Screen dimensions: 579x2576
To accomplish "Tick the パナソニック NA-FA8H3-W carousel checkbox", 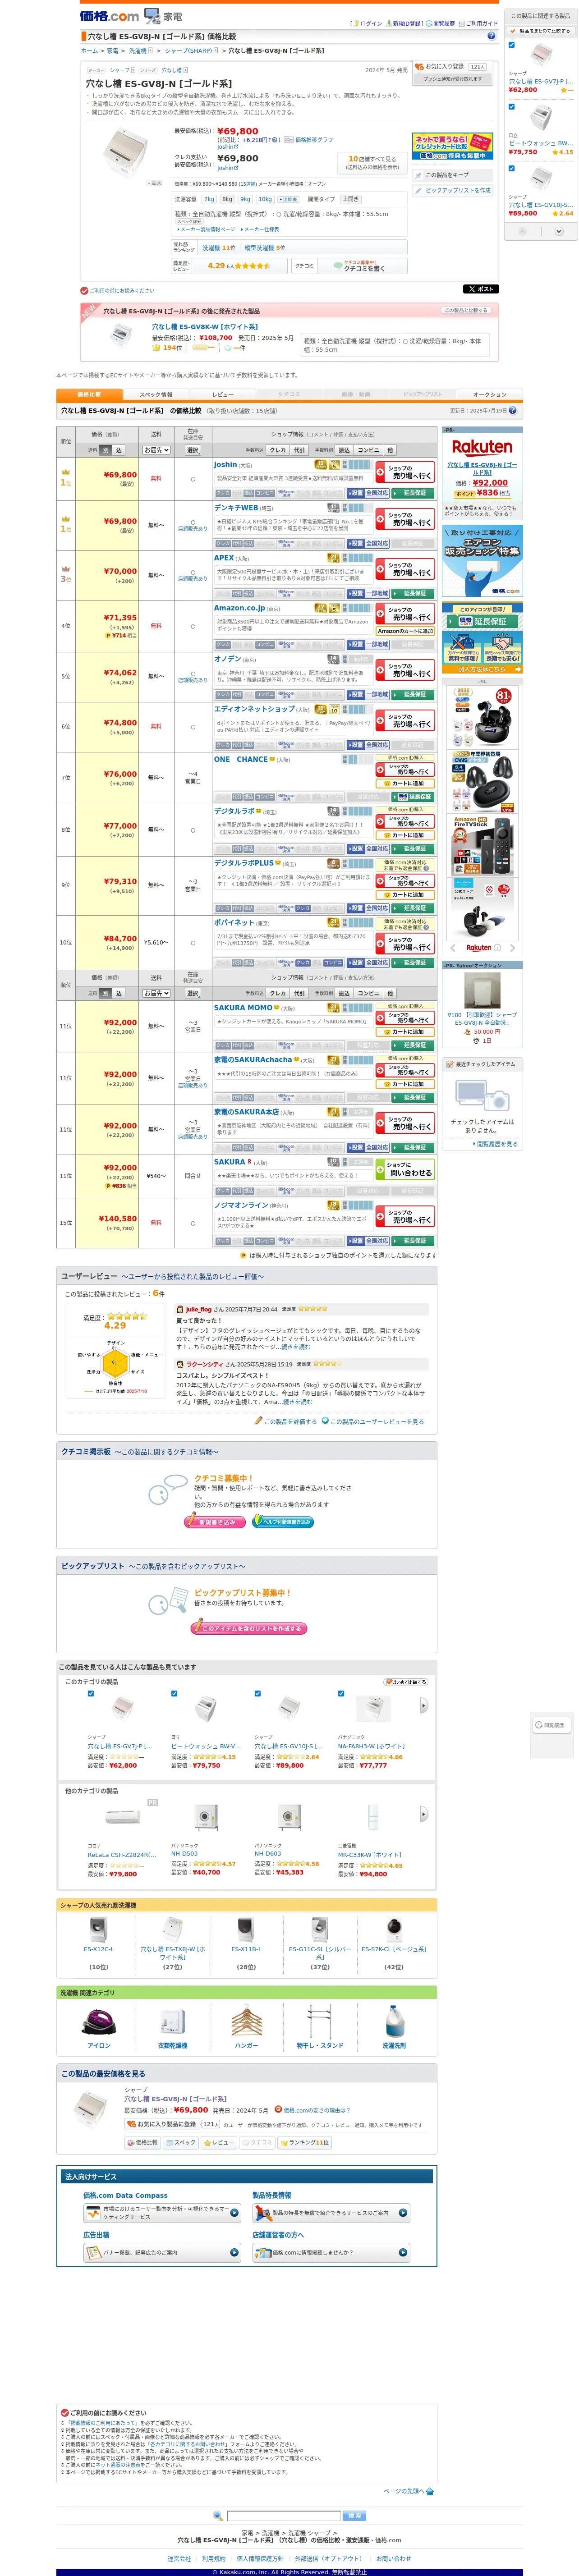I will pos(341,1693).
